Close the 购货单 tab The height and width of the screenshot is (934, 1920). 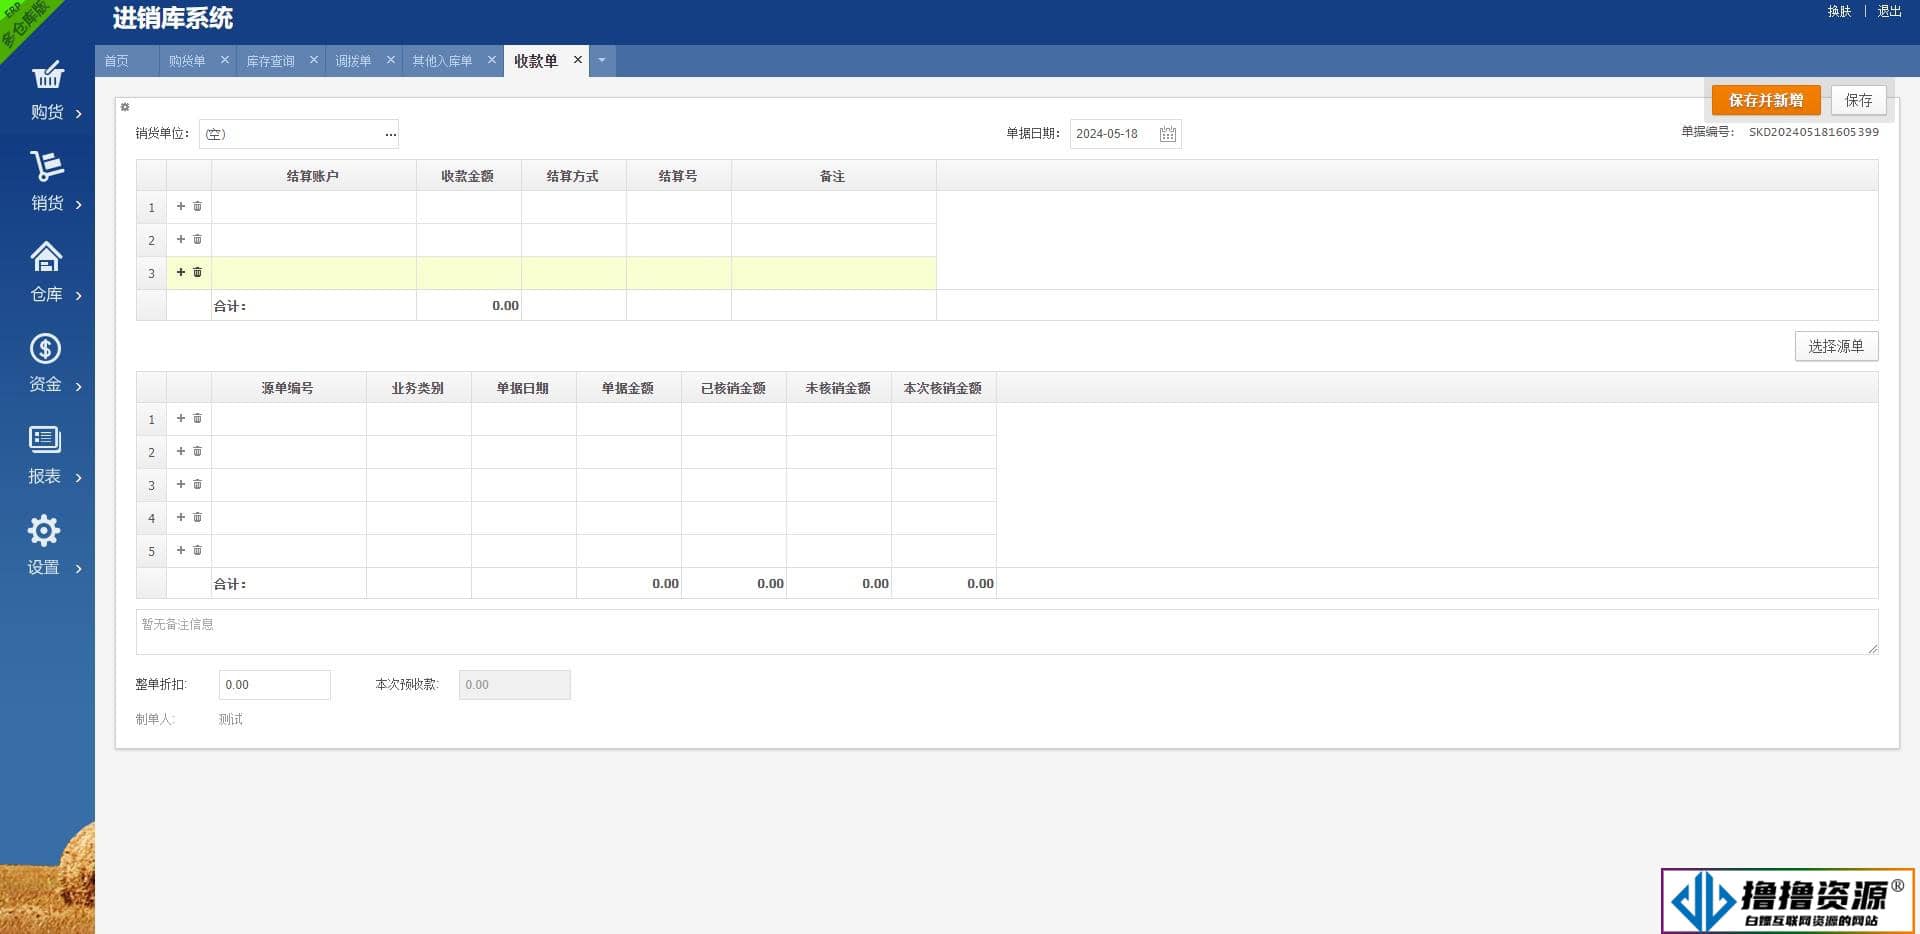pos(225,60)
